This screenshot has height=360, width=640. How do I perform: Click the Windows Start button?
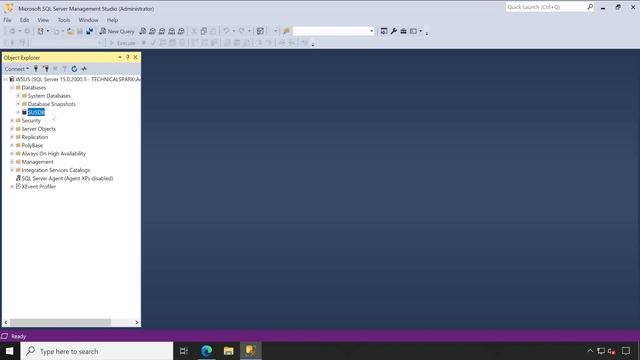click(x=10, y=351)
